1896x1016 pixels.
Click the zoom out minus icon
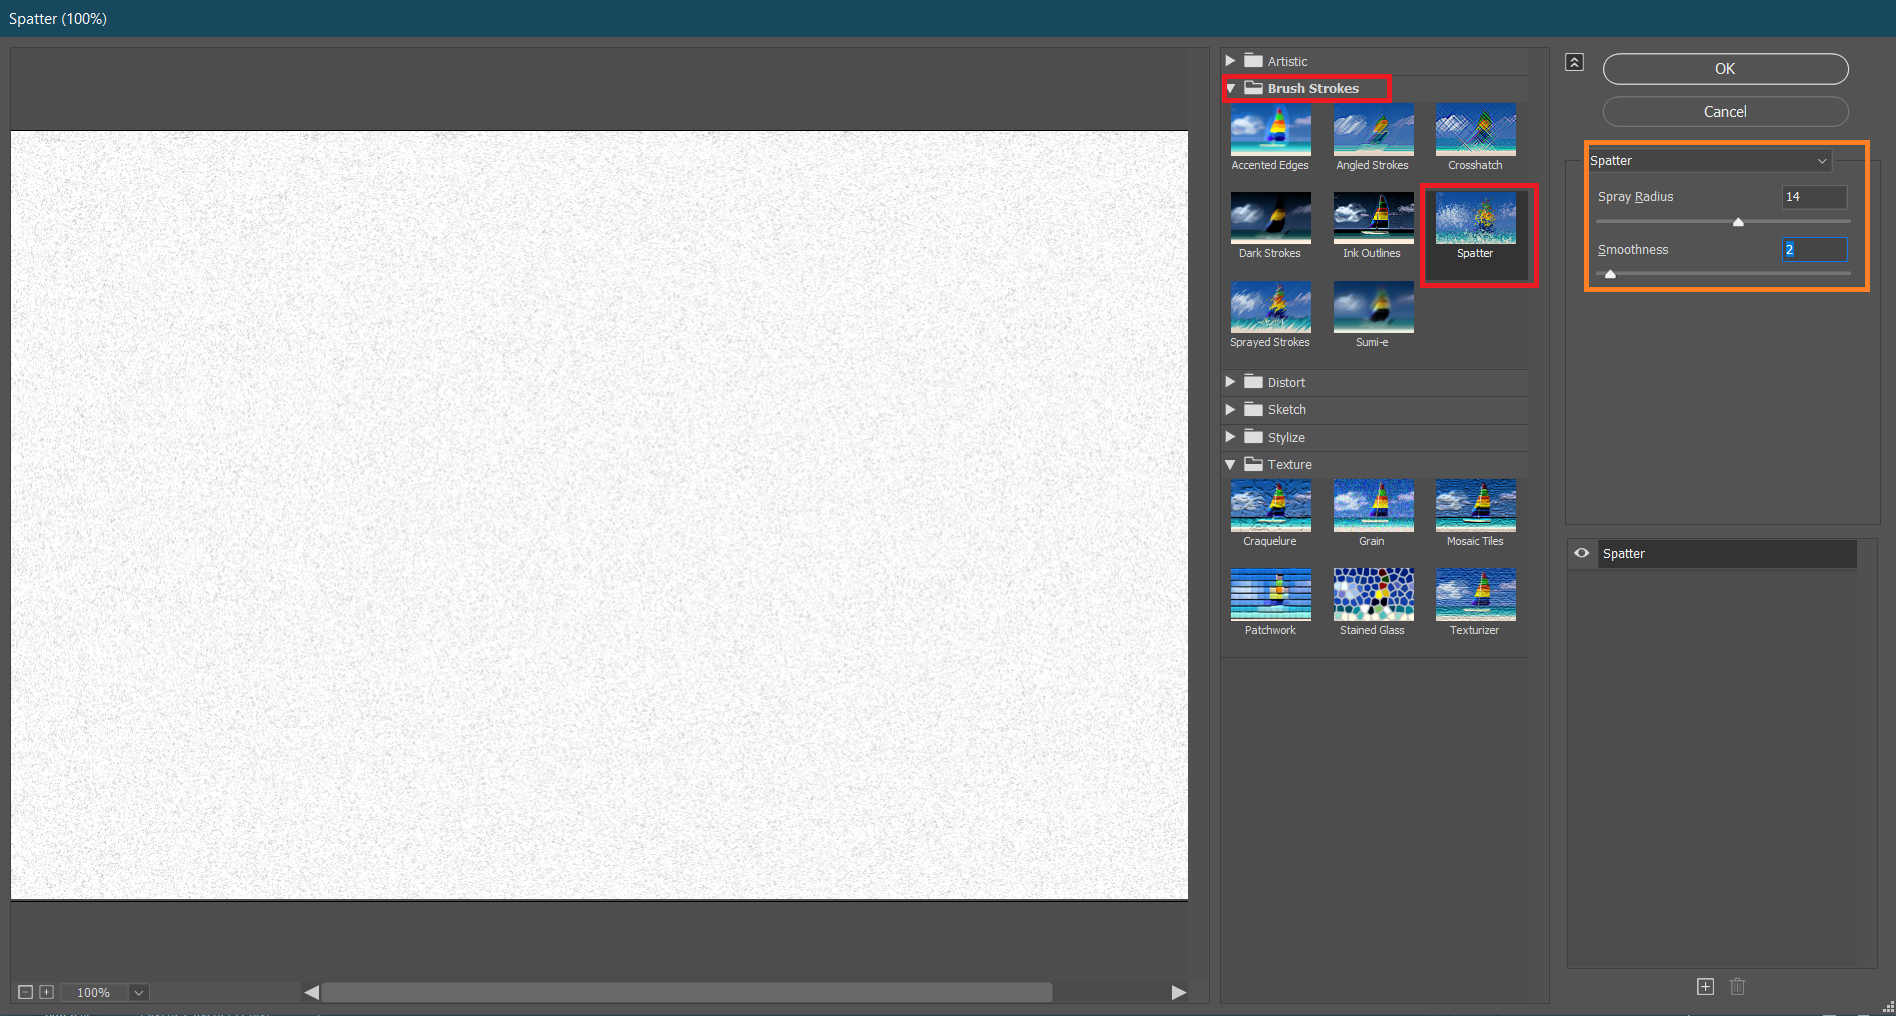click(x=26, y=992)
